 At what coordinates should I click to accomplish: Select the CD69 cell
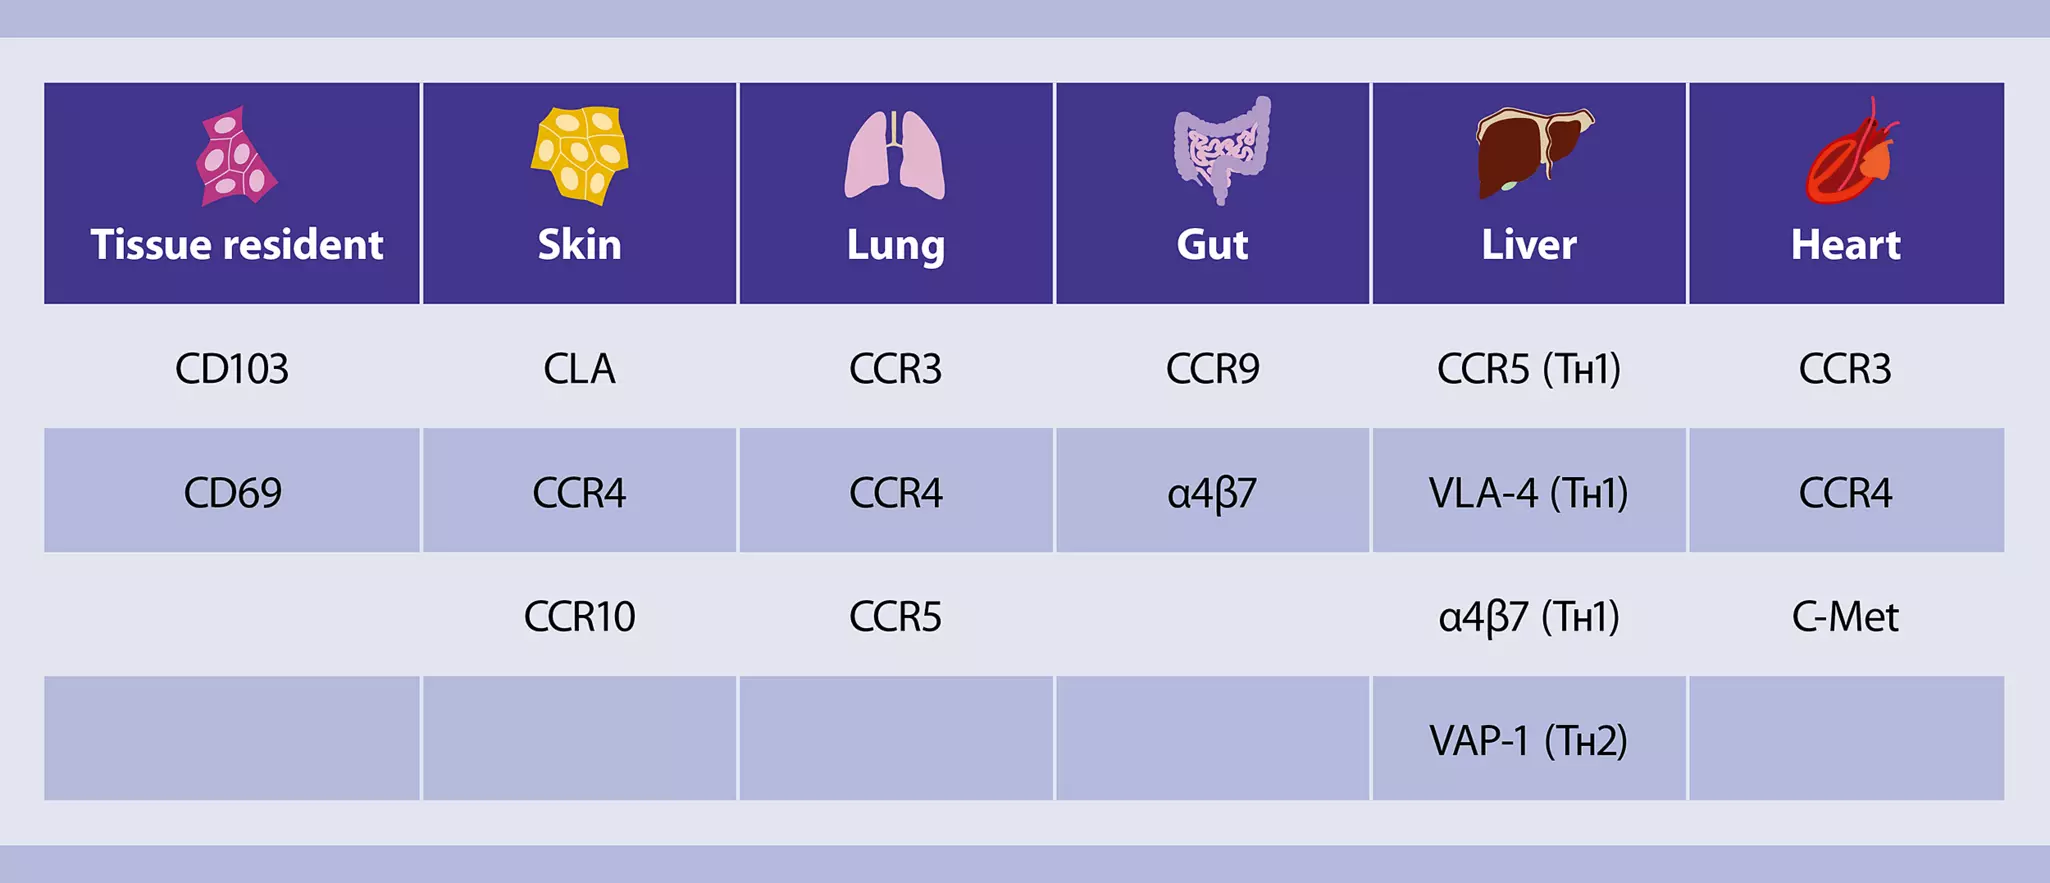point(232,493)
